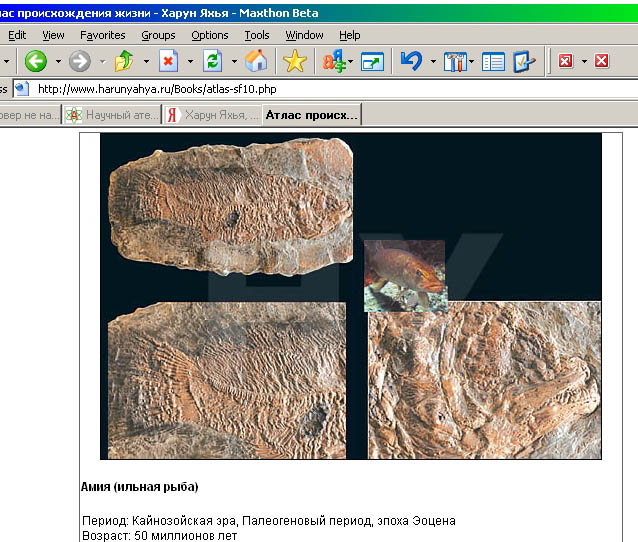This screenshot has width=638, height=542.
Task: Go to the Home page icon
Action: tap(256, 61)
